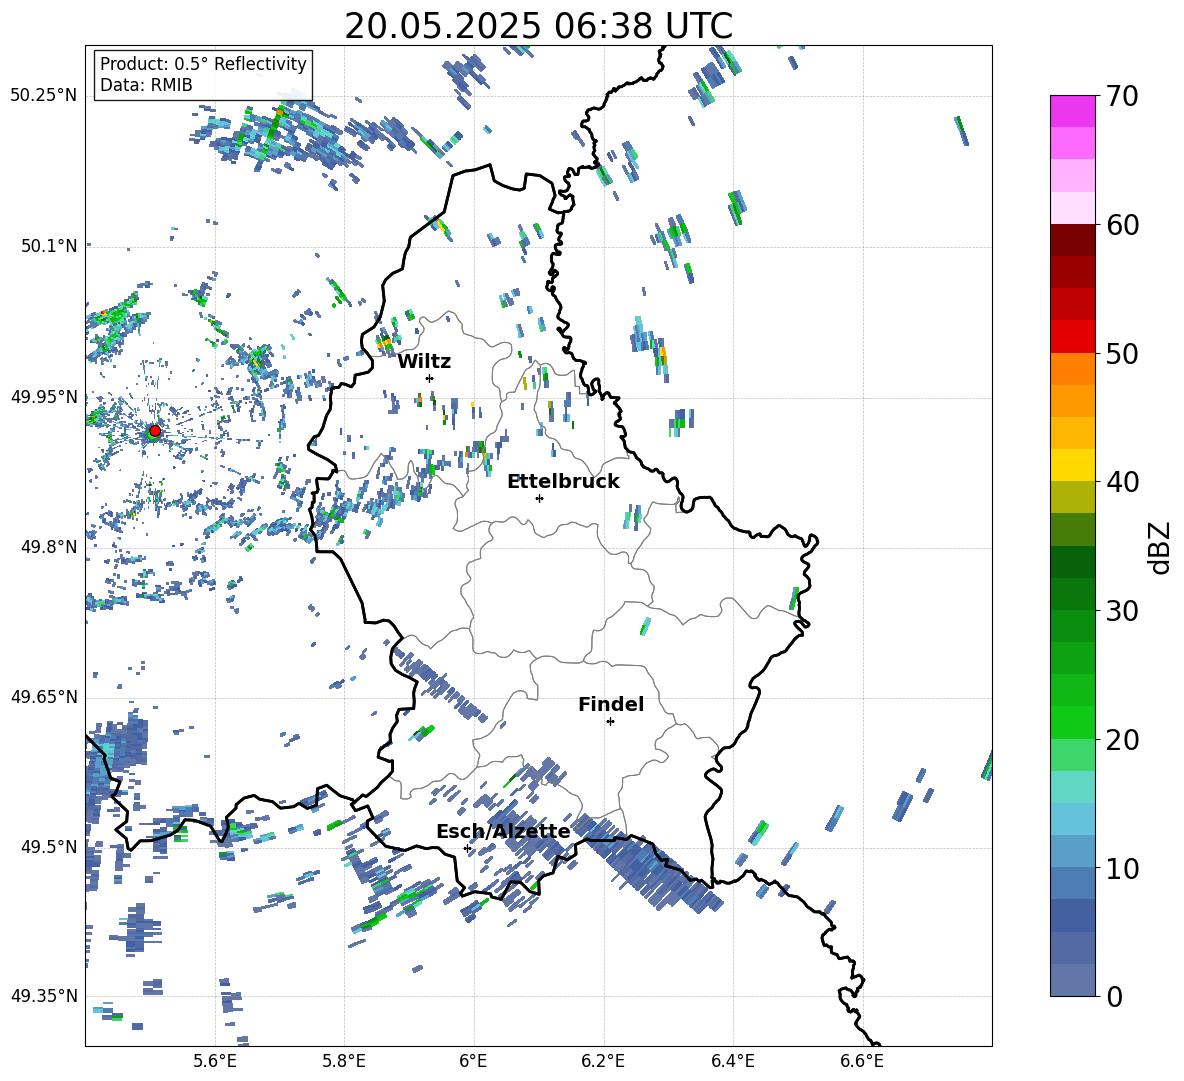Click the 49.35°N latitude label

click(x=44, y=996)
